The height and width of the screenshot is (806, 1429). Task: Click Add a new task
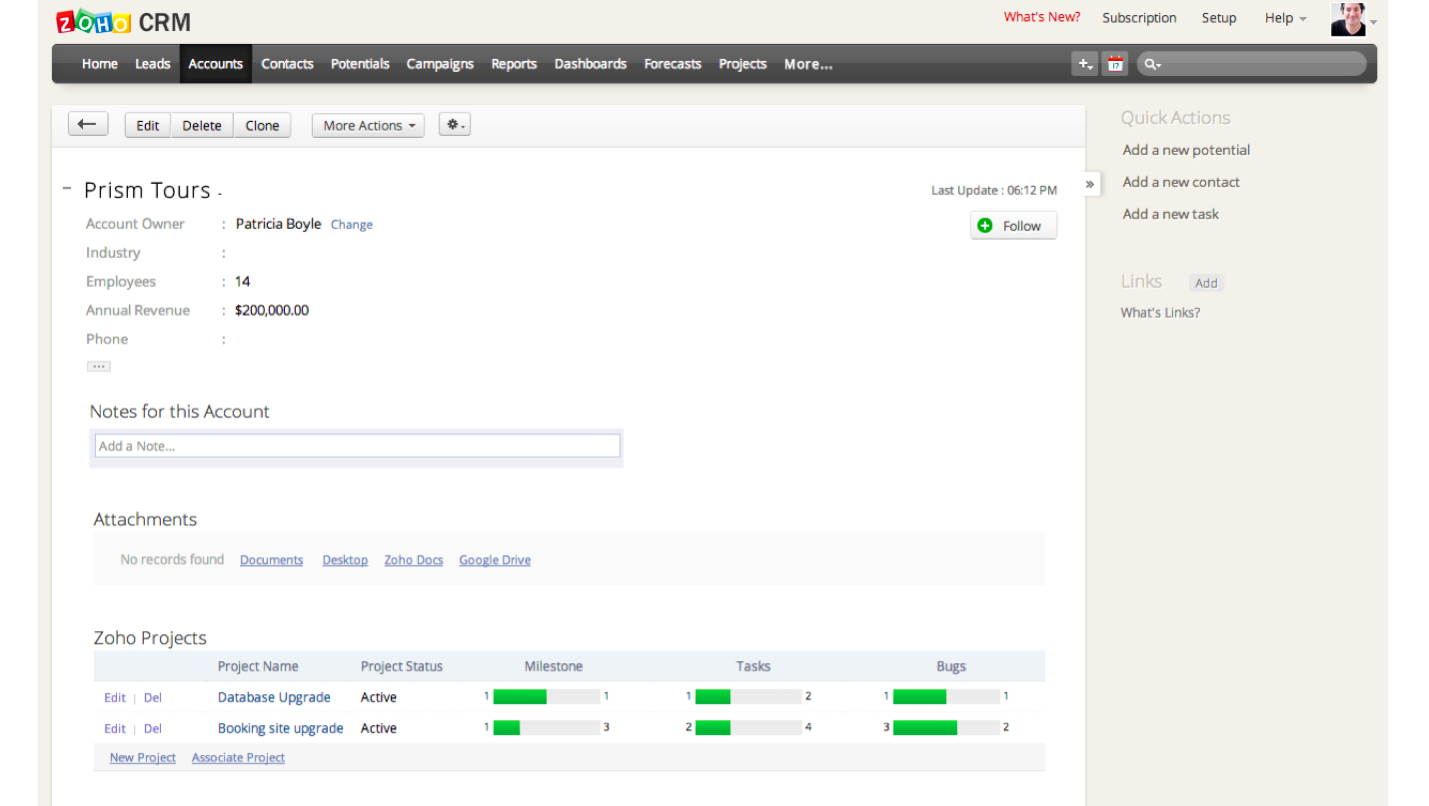click(x=1170, y=214)
